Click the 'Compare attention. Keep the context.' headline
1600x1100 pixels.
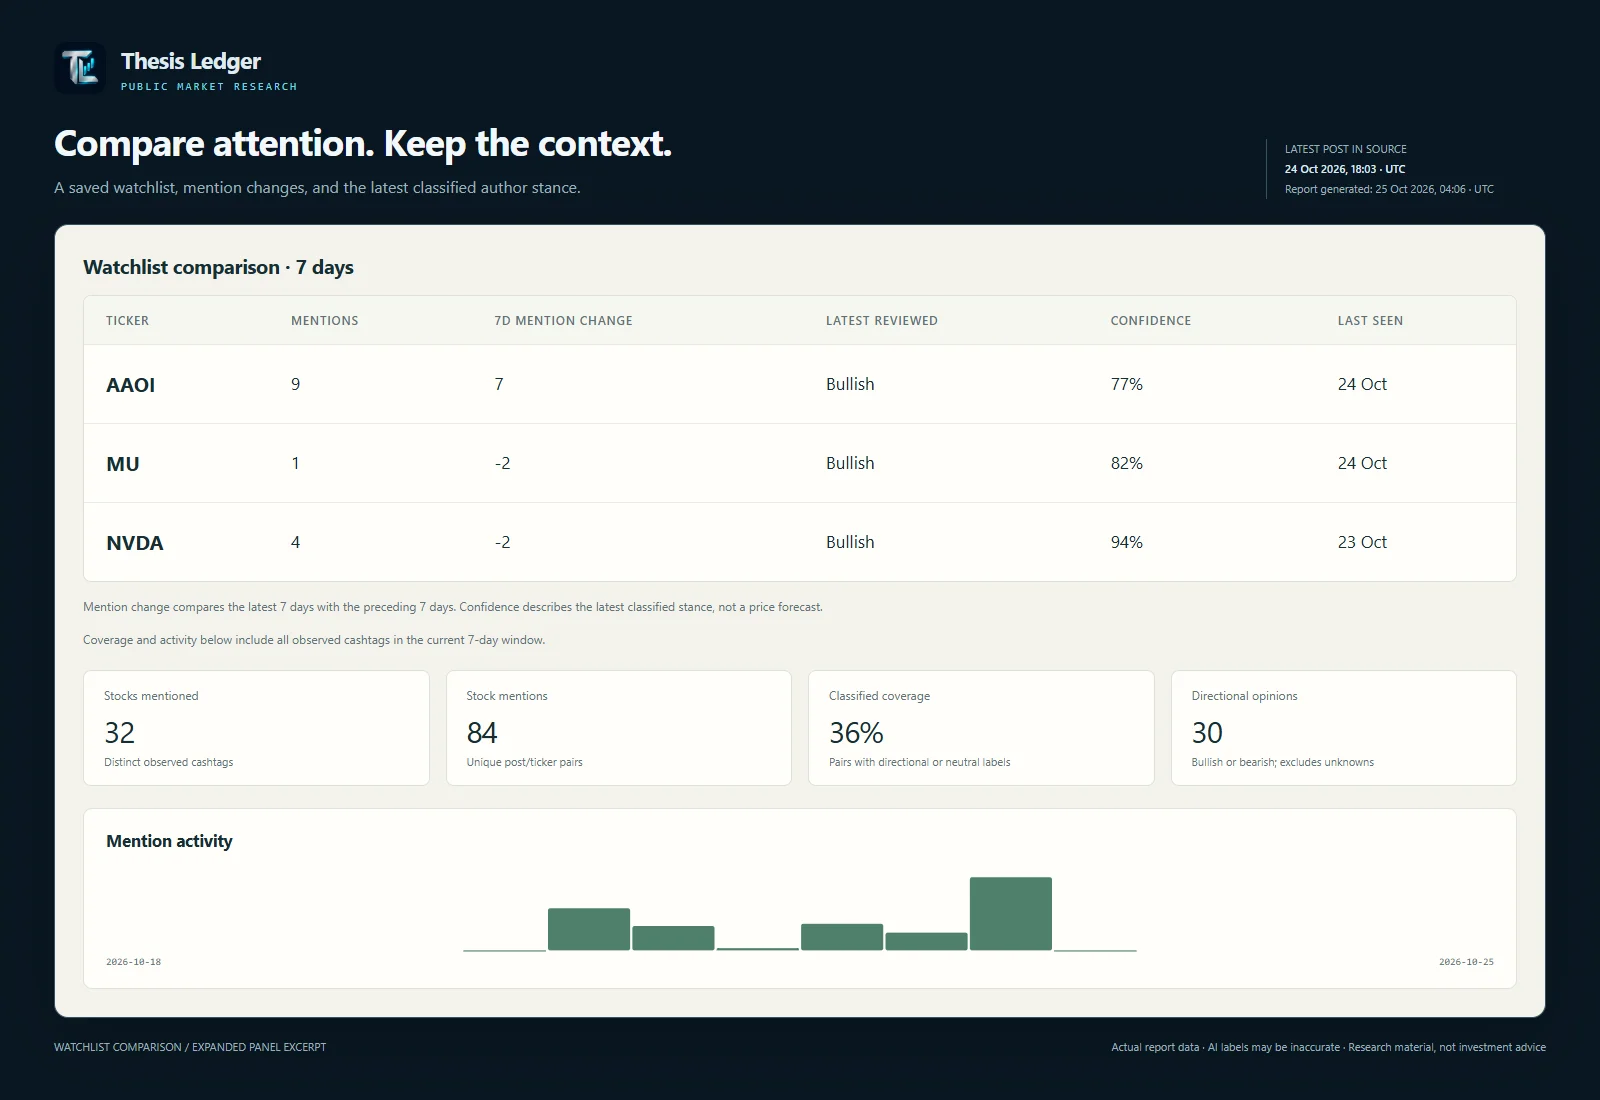(363, 144)
